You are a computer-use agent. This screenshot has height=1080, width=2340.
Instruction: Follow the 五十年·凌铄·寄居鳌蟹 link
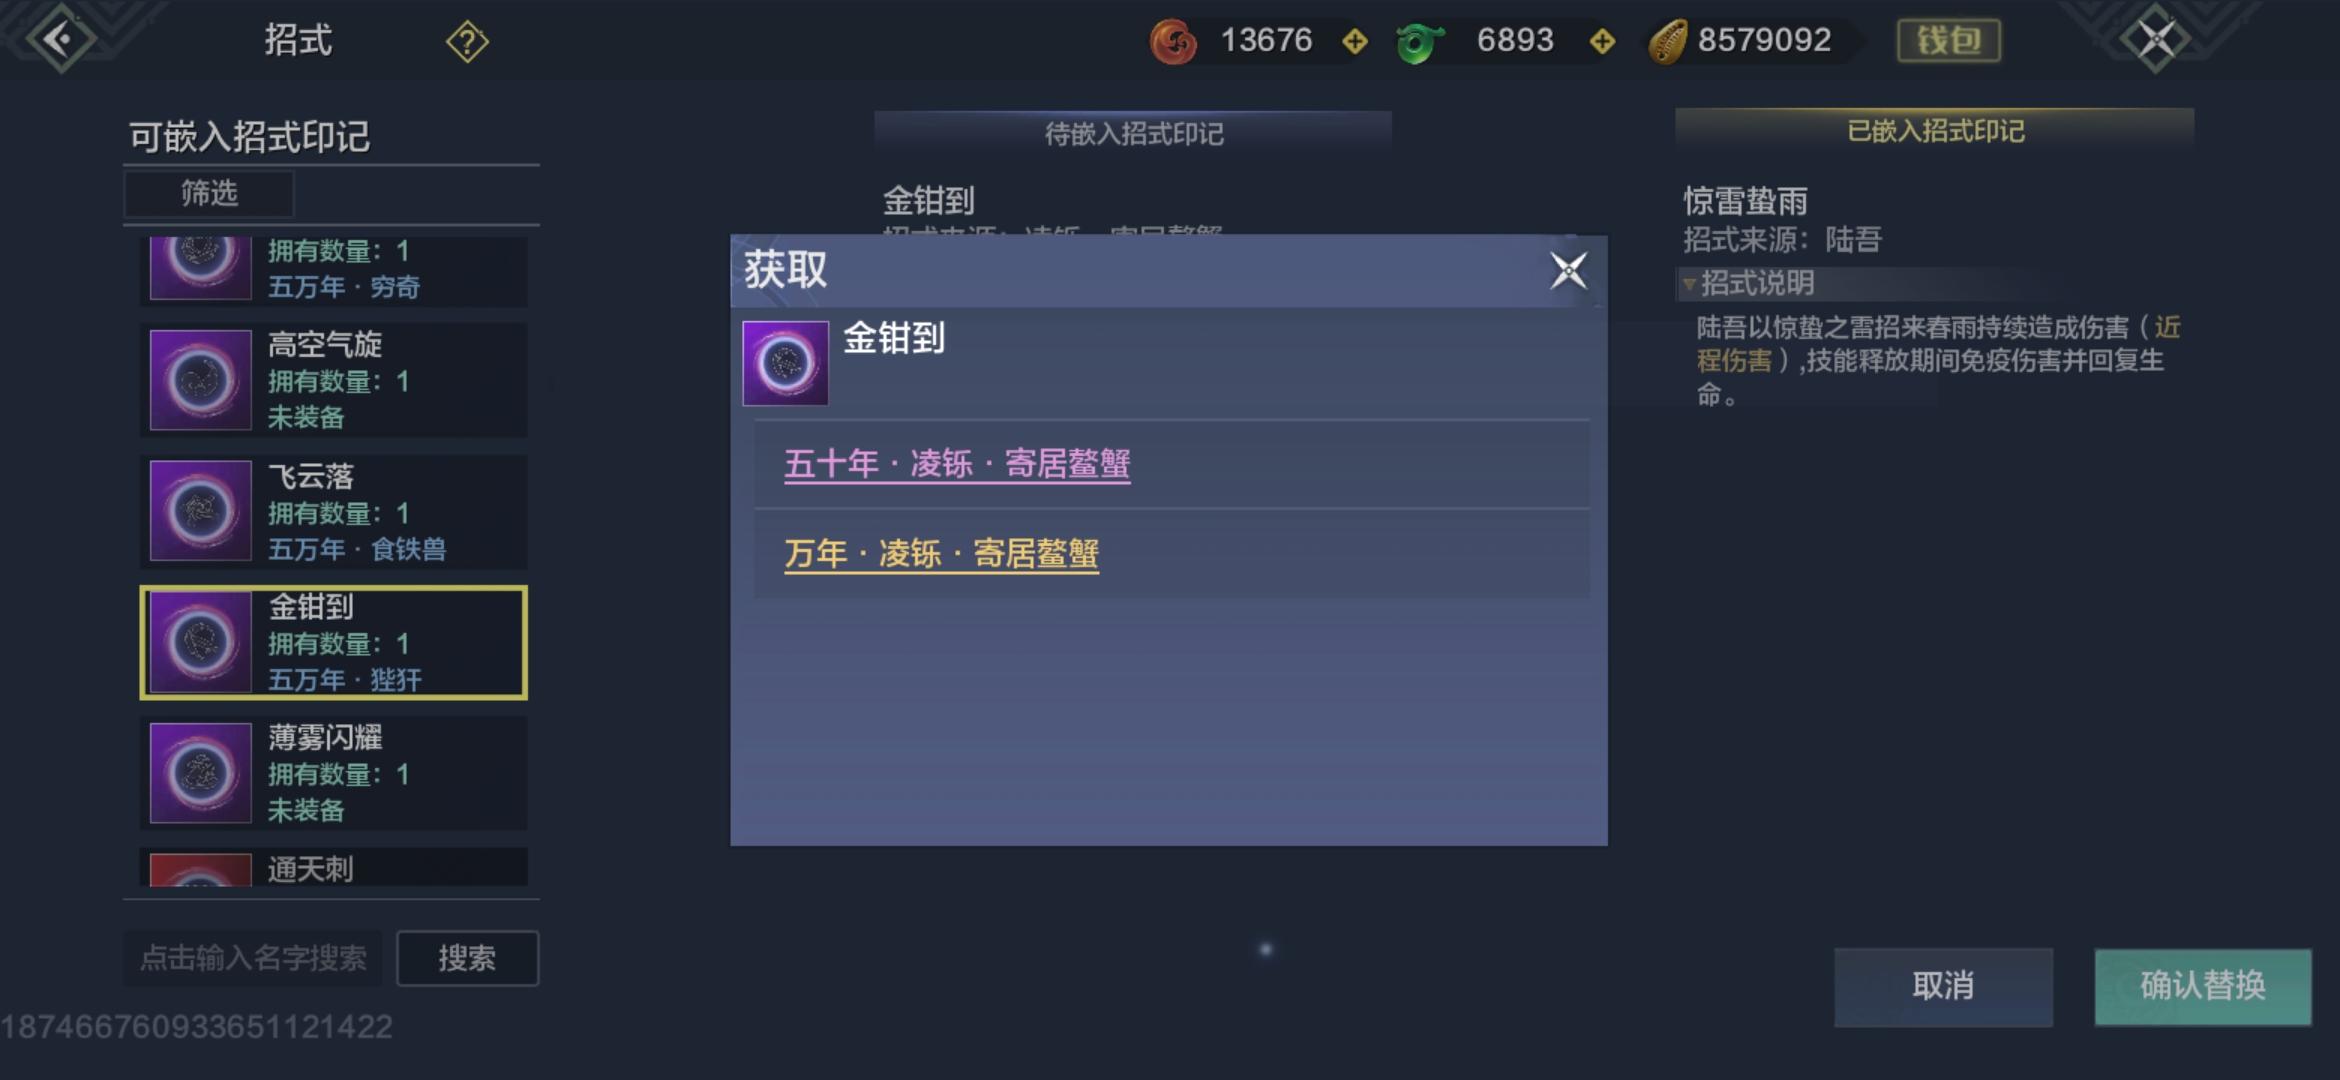[957, 464]
